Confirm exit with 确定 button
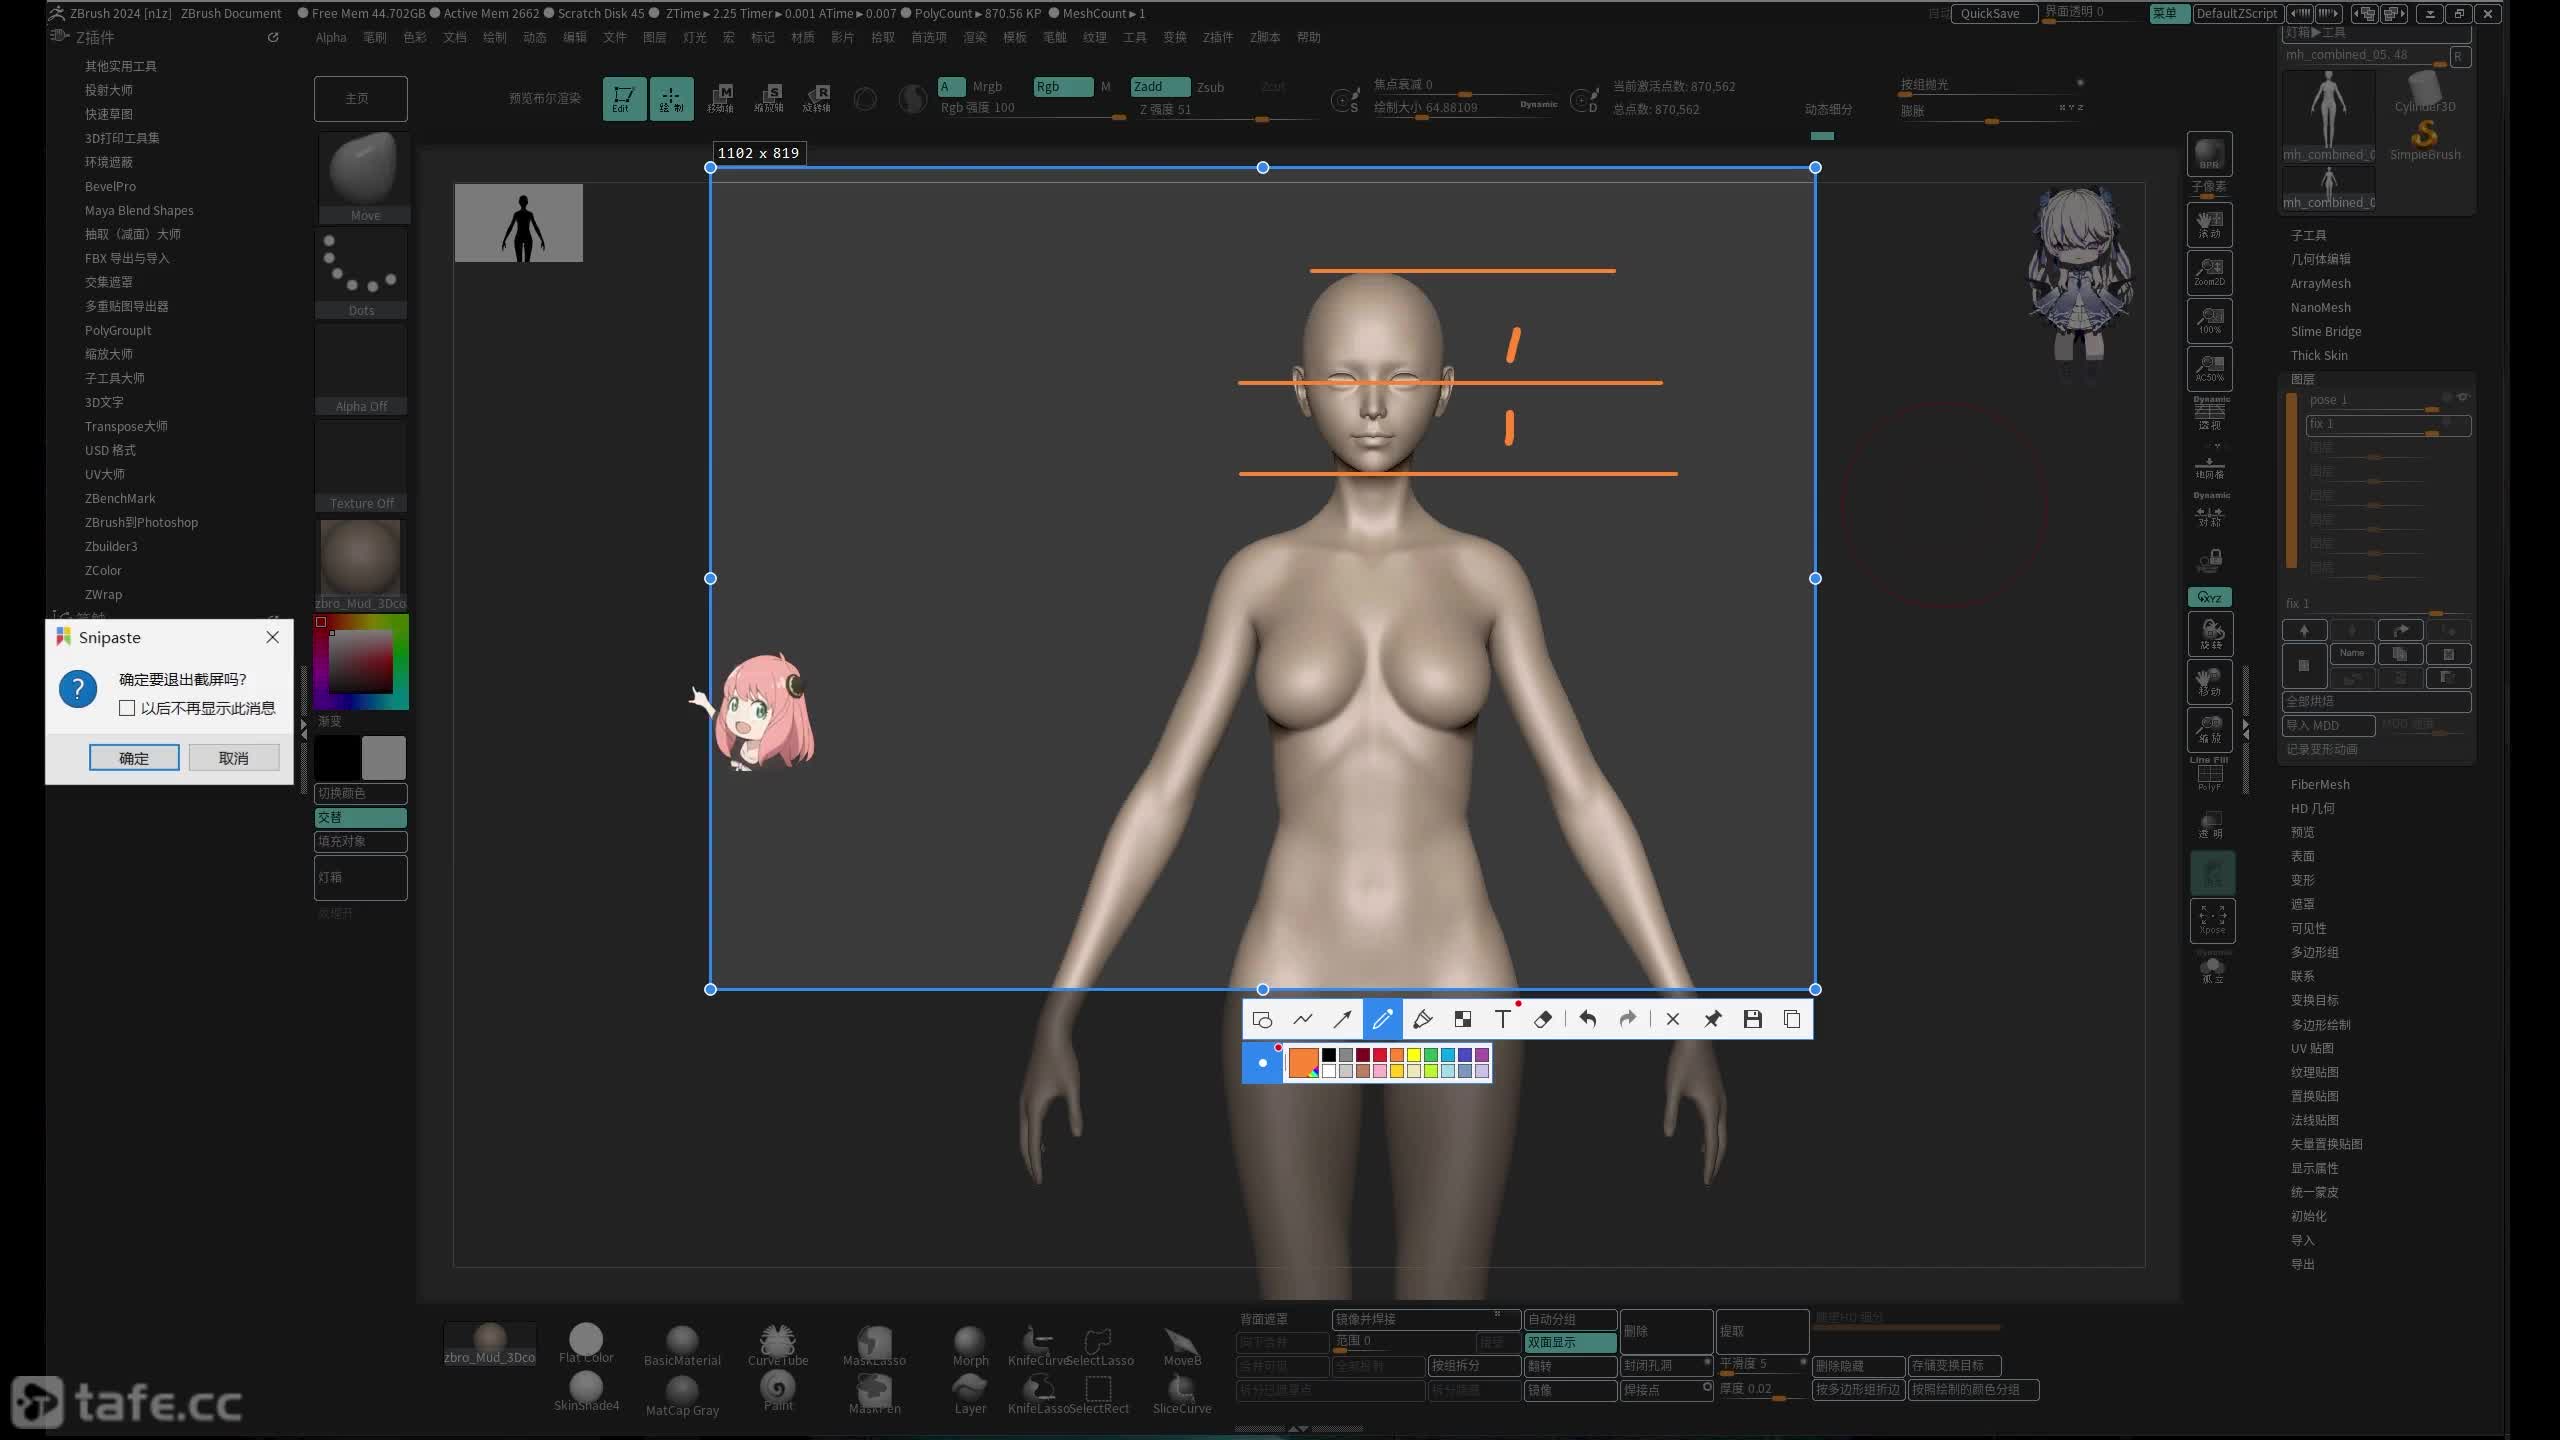 coord(134,758)
